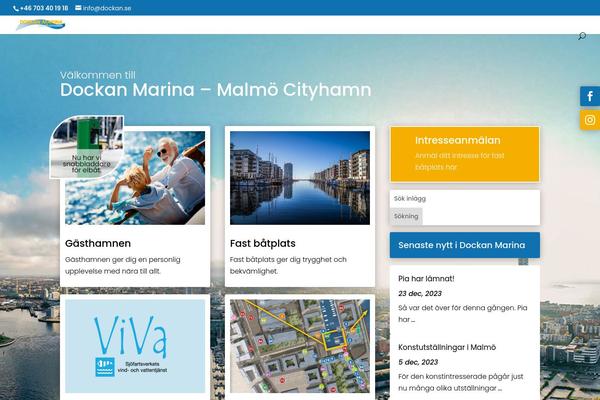This screenshot has height=400, width=600.
Task: Open the Instagram side icon
Action: pyautogui.click(x=590, y=120)
